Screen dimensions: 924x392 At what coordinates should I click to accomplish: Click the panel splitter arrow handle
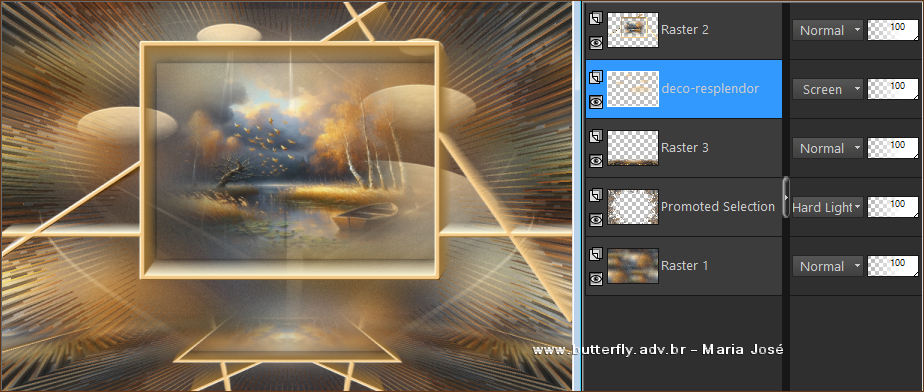pos(786,197)
